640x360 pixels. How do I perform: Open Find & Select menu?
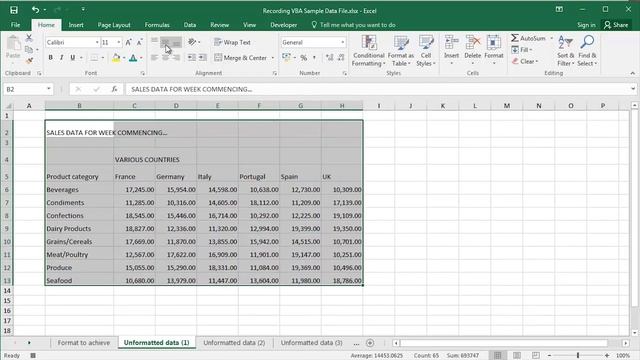click(587, 51)
